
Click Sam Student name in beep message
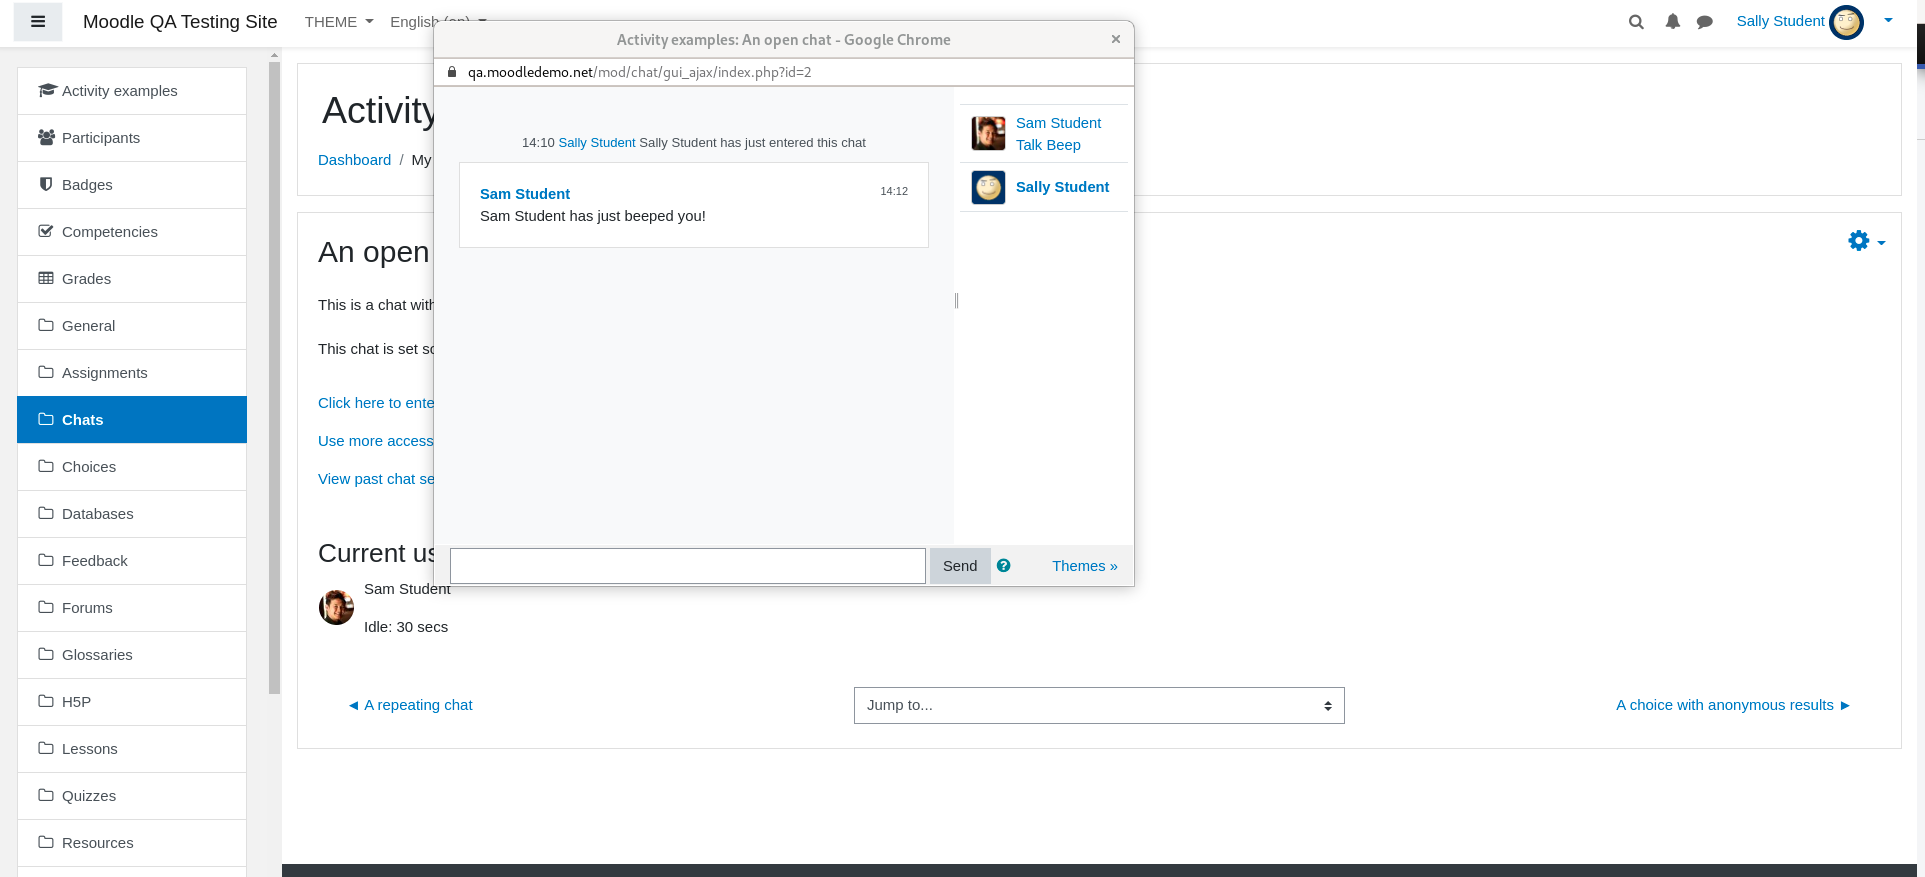pyautogui.click(x=525, y=194)
